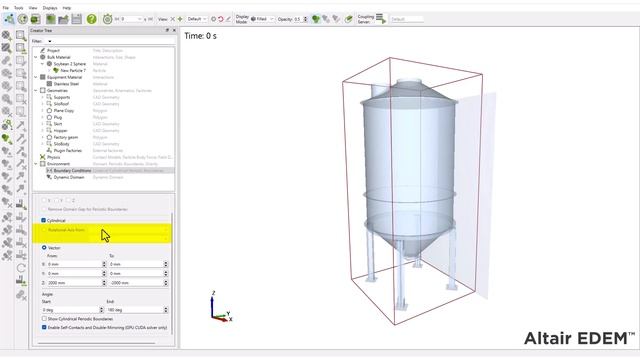This screenshot has height=360, width=640.
Task: Open the Display Mode Filled dropdown
Action: [x=262, y=19]
